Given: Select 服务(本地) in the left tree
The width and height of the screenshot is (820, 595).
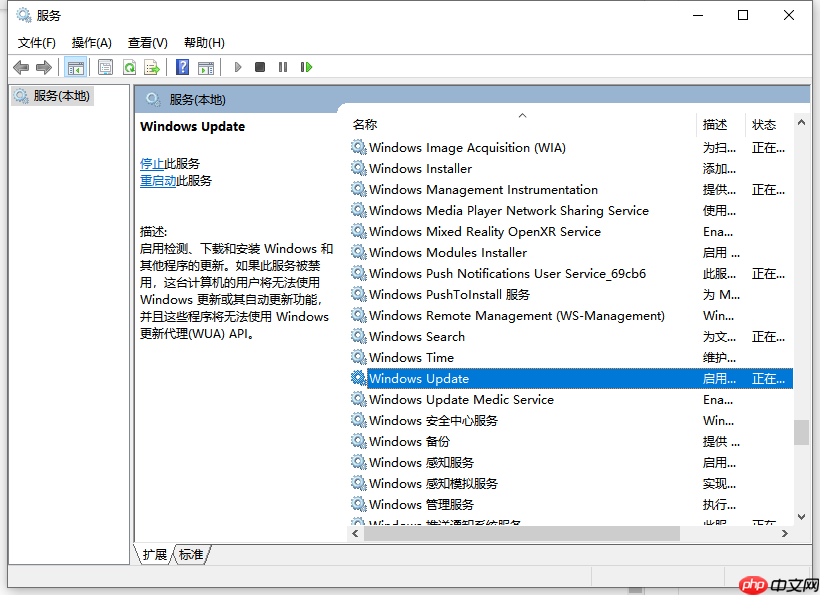Looking at the screenshot, I should [52, 96].
